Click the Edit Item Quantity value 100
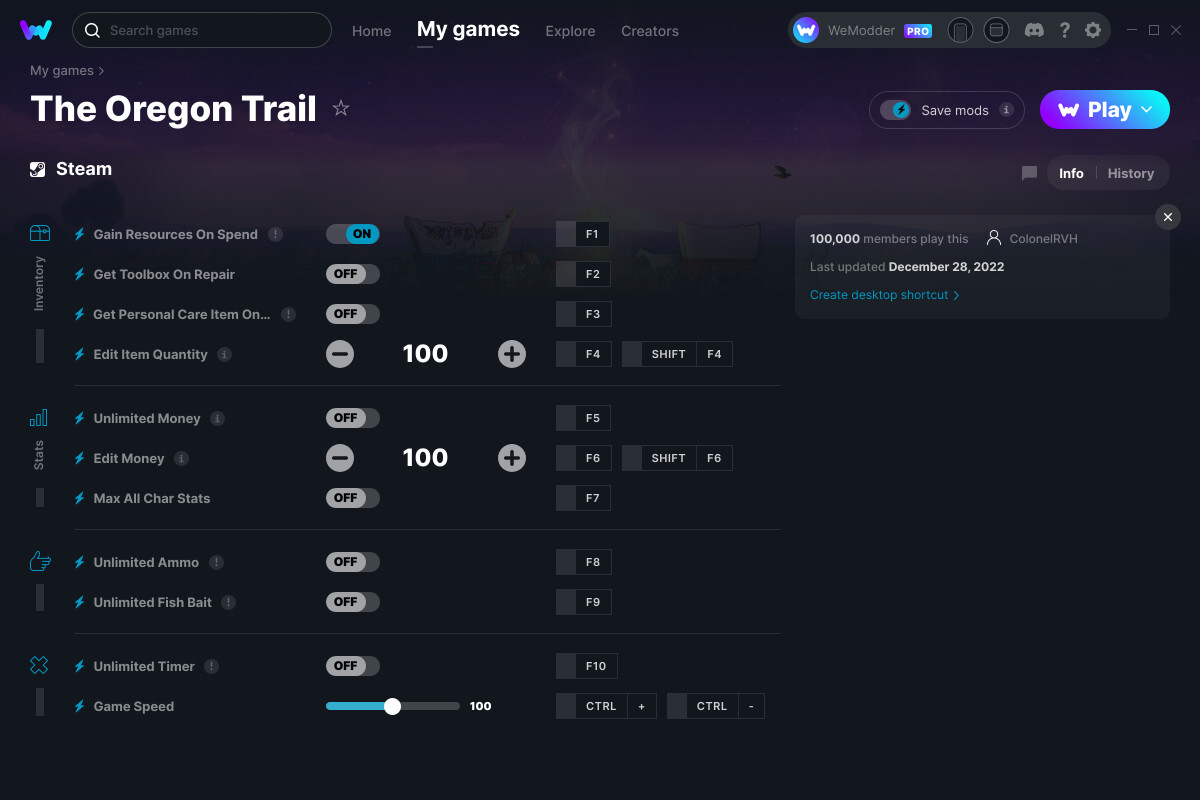The height and width of the screenshot is (800, 1200). [425, 354]
